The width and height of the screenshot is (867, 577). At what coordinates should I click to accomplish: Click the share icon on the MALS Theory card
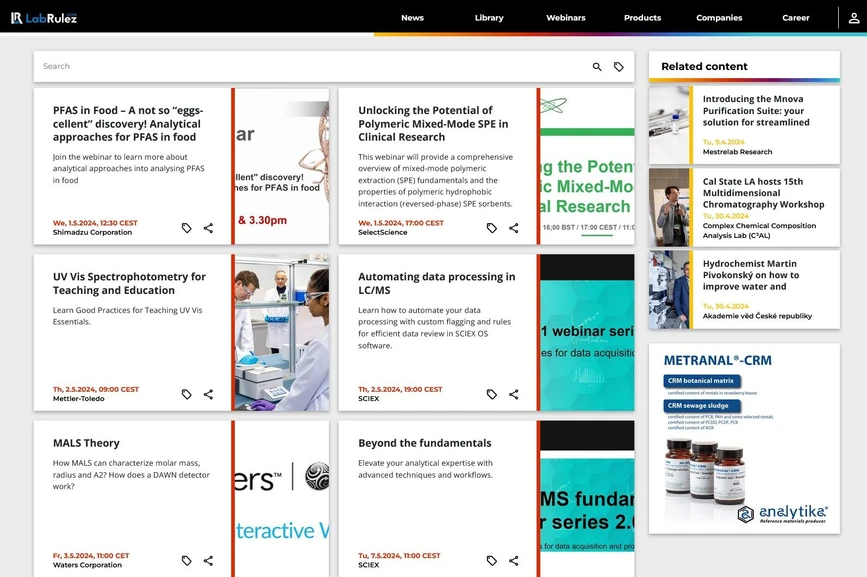pos(208,561)
